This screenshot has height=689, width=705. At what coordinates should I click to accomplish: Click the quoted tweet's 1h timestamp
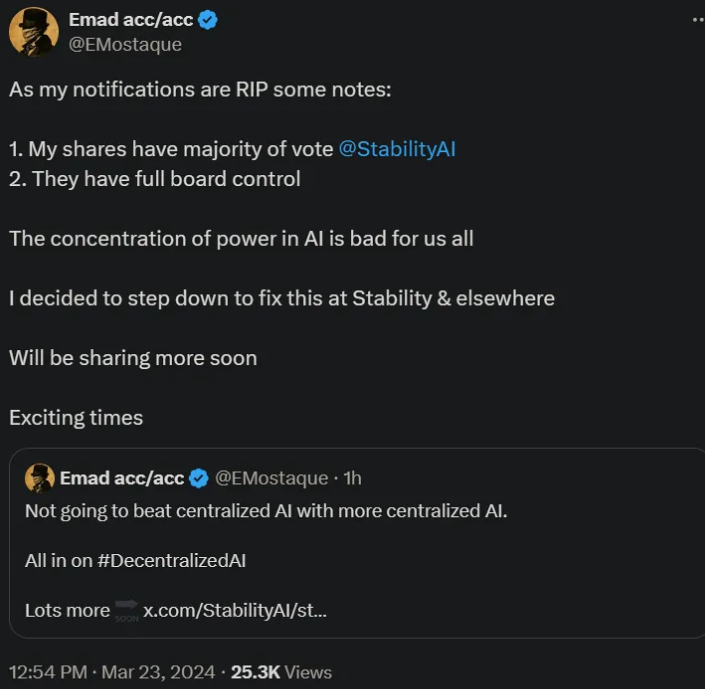(x=353, y=479)
